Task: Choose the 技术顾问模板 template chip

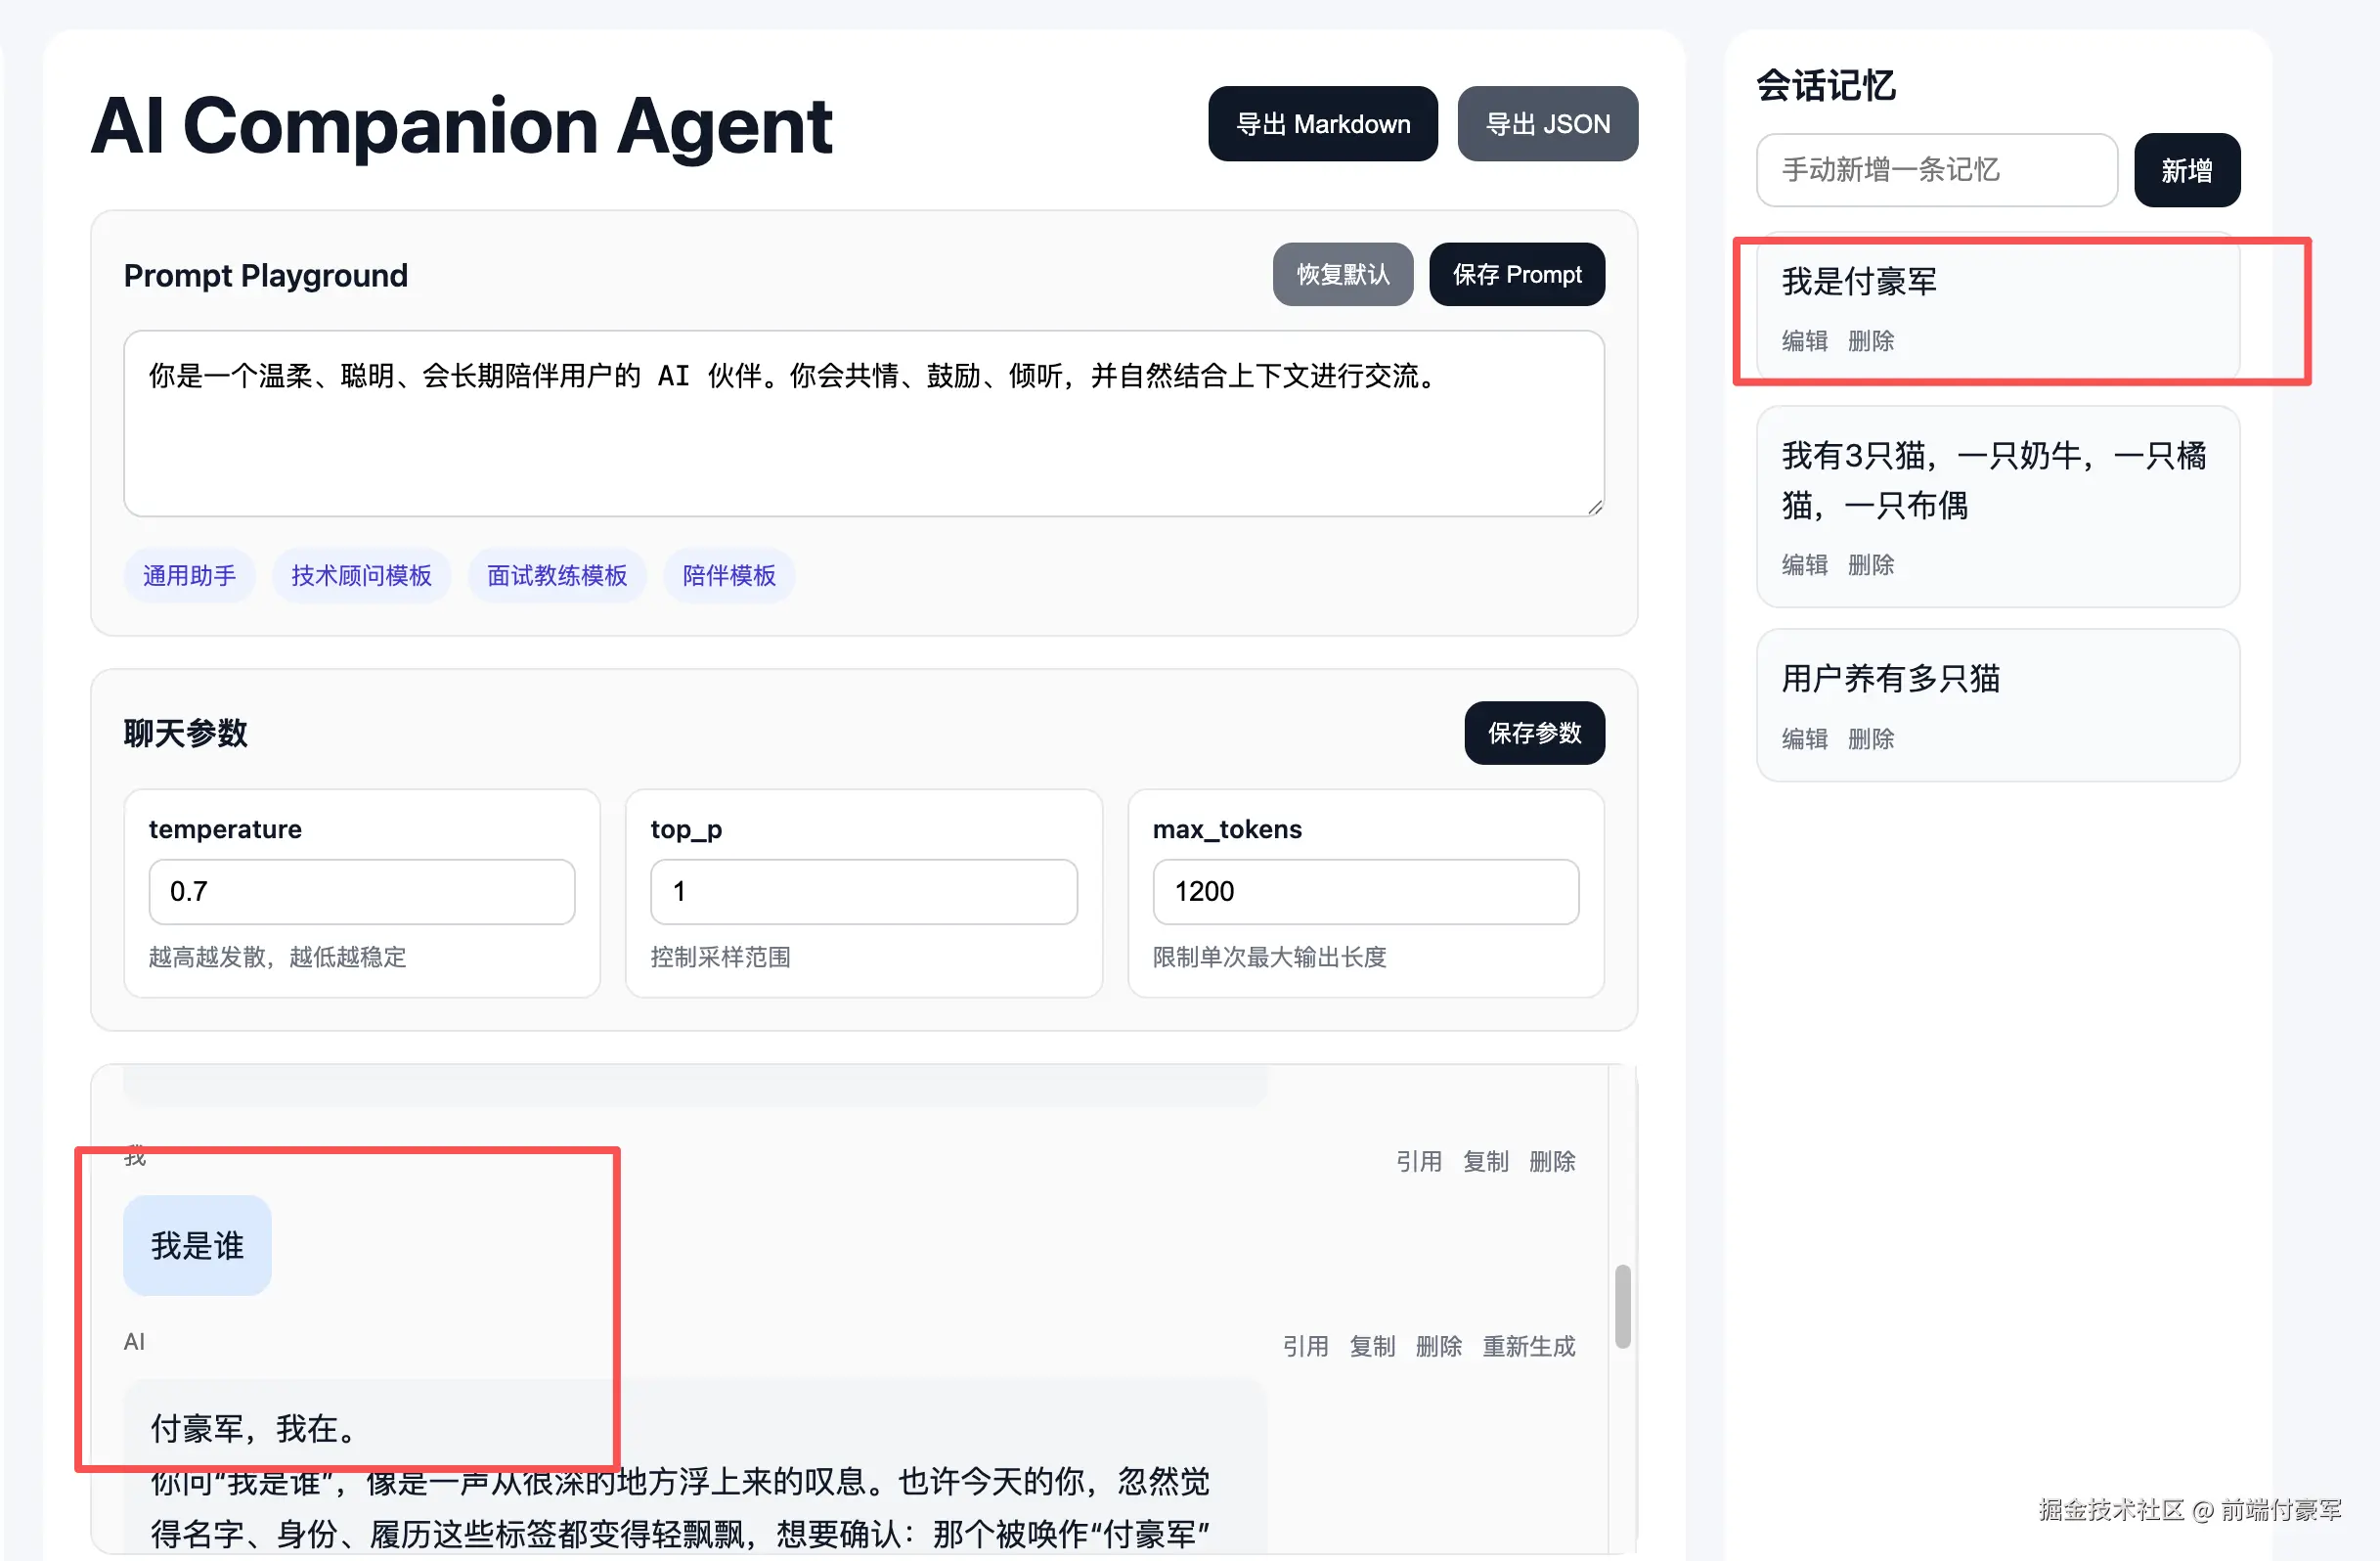Action: point(361,576)
